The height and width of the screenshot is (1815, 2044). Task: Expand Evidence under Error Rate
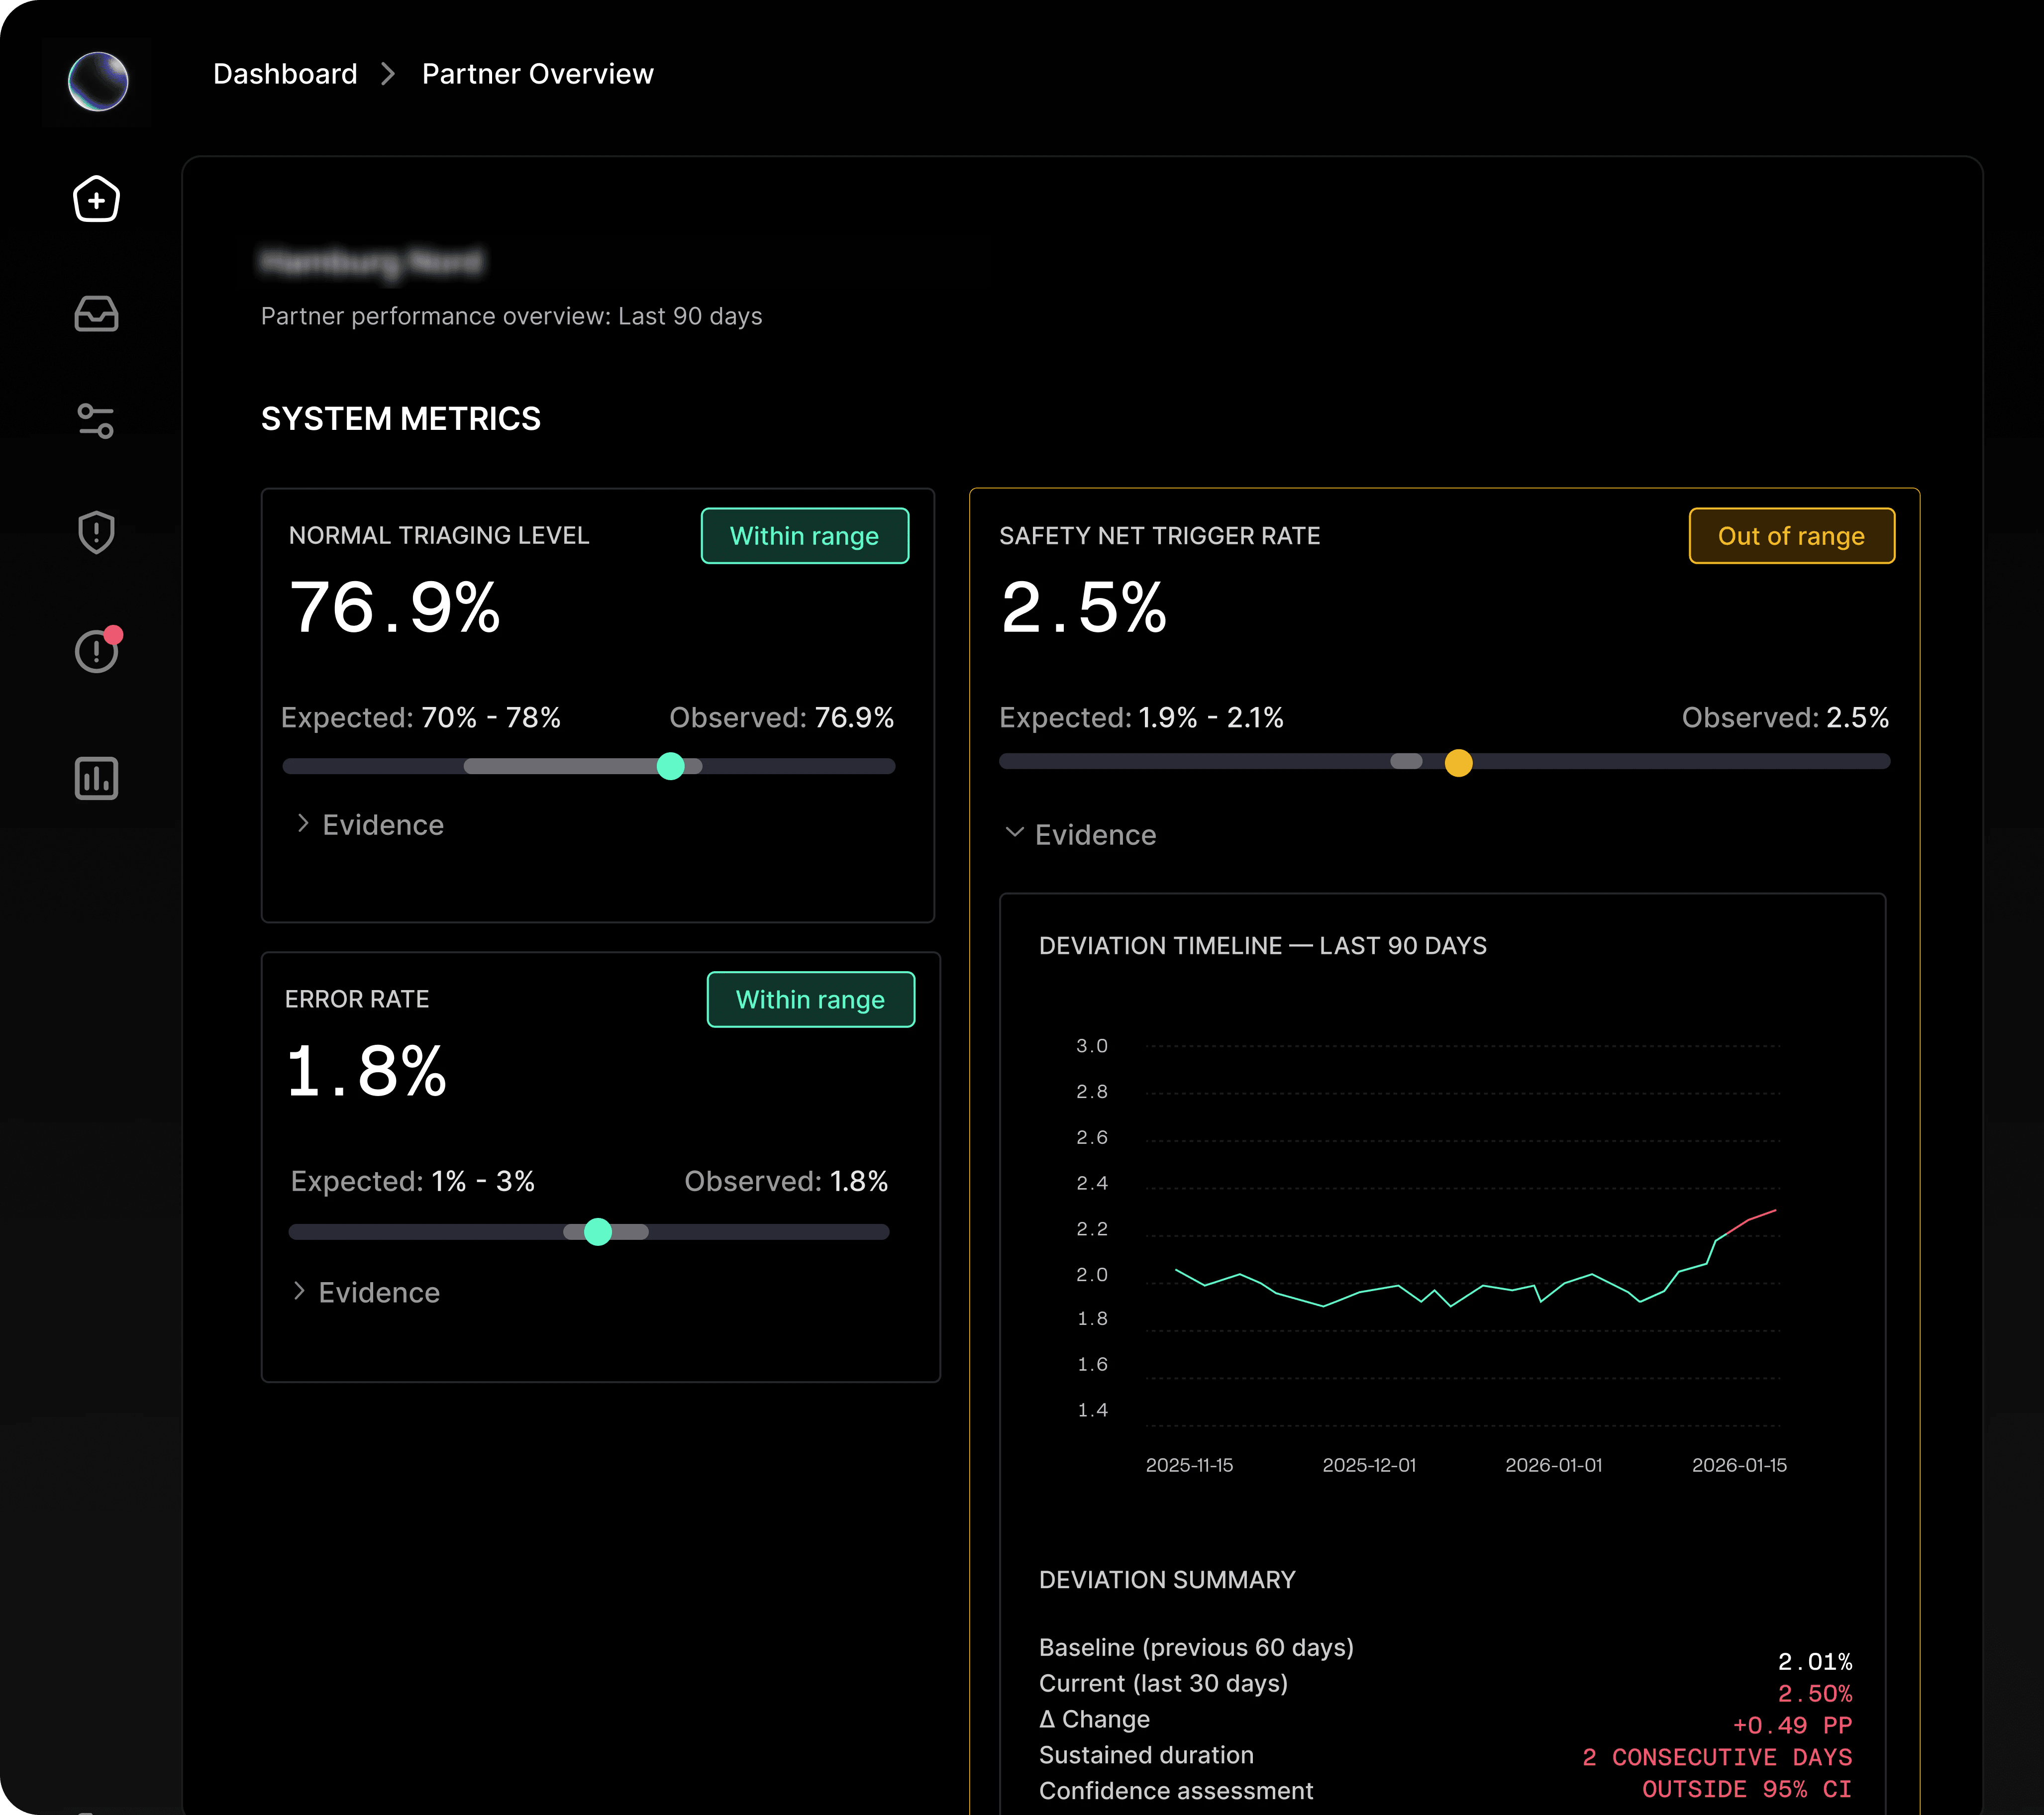[x=366, y=1292]
